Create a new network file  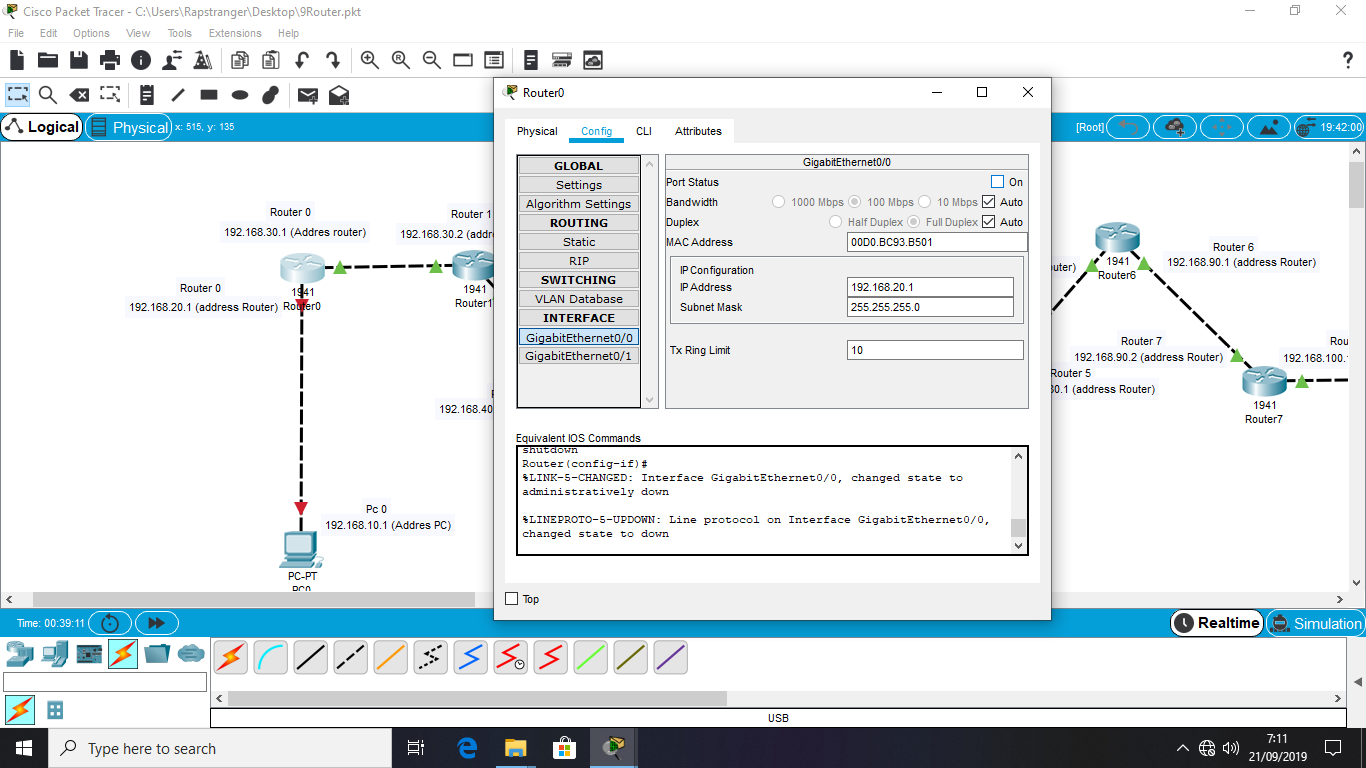[17, 60]
